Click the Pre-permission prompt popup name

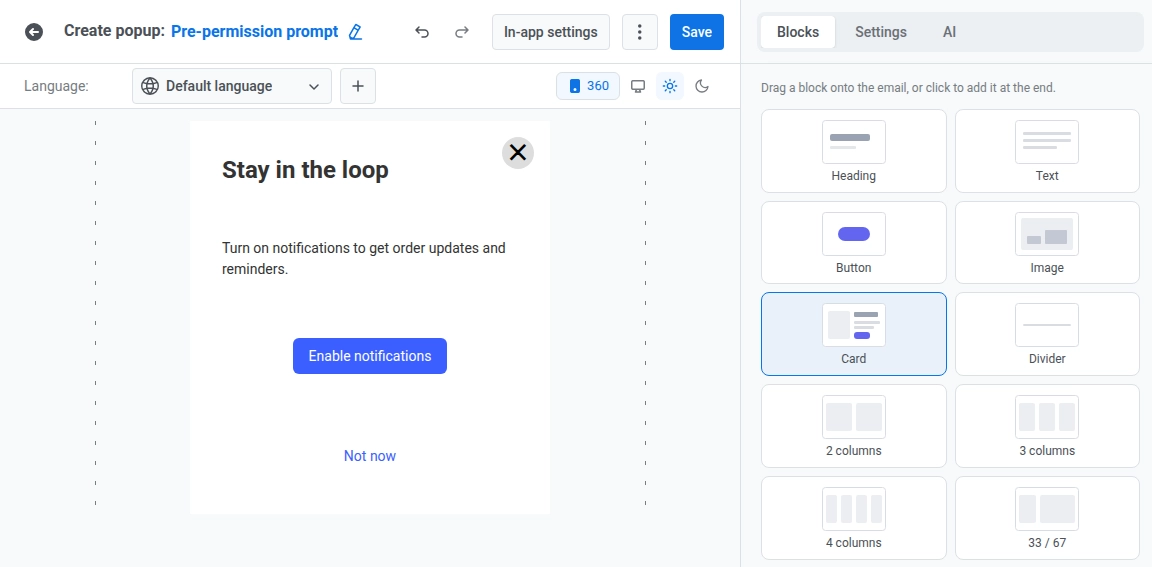(254, 32)
